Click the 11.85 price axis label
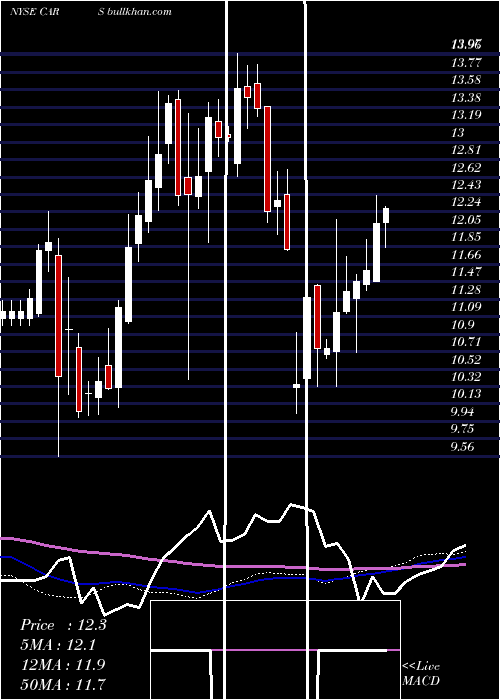The height and width of the screenshot is (700, 500). pos(466,238)
